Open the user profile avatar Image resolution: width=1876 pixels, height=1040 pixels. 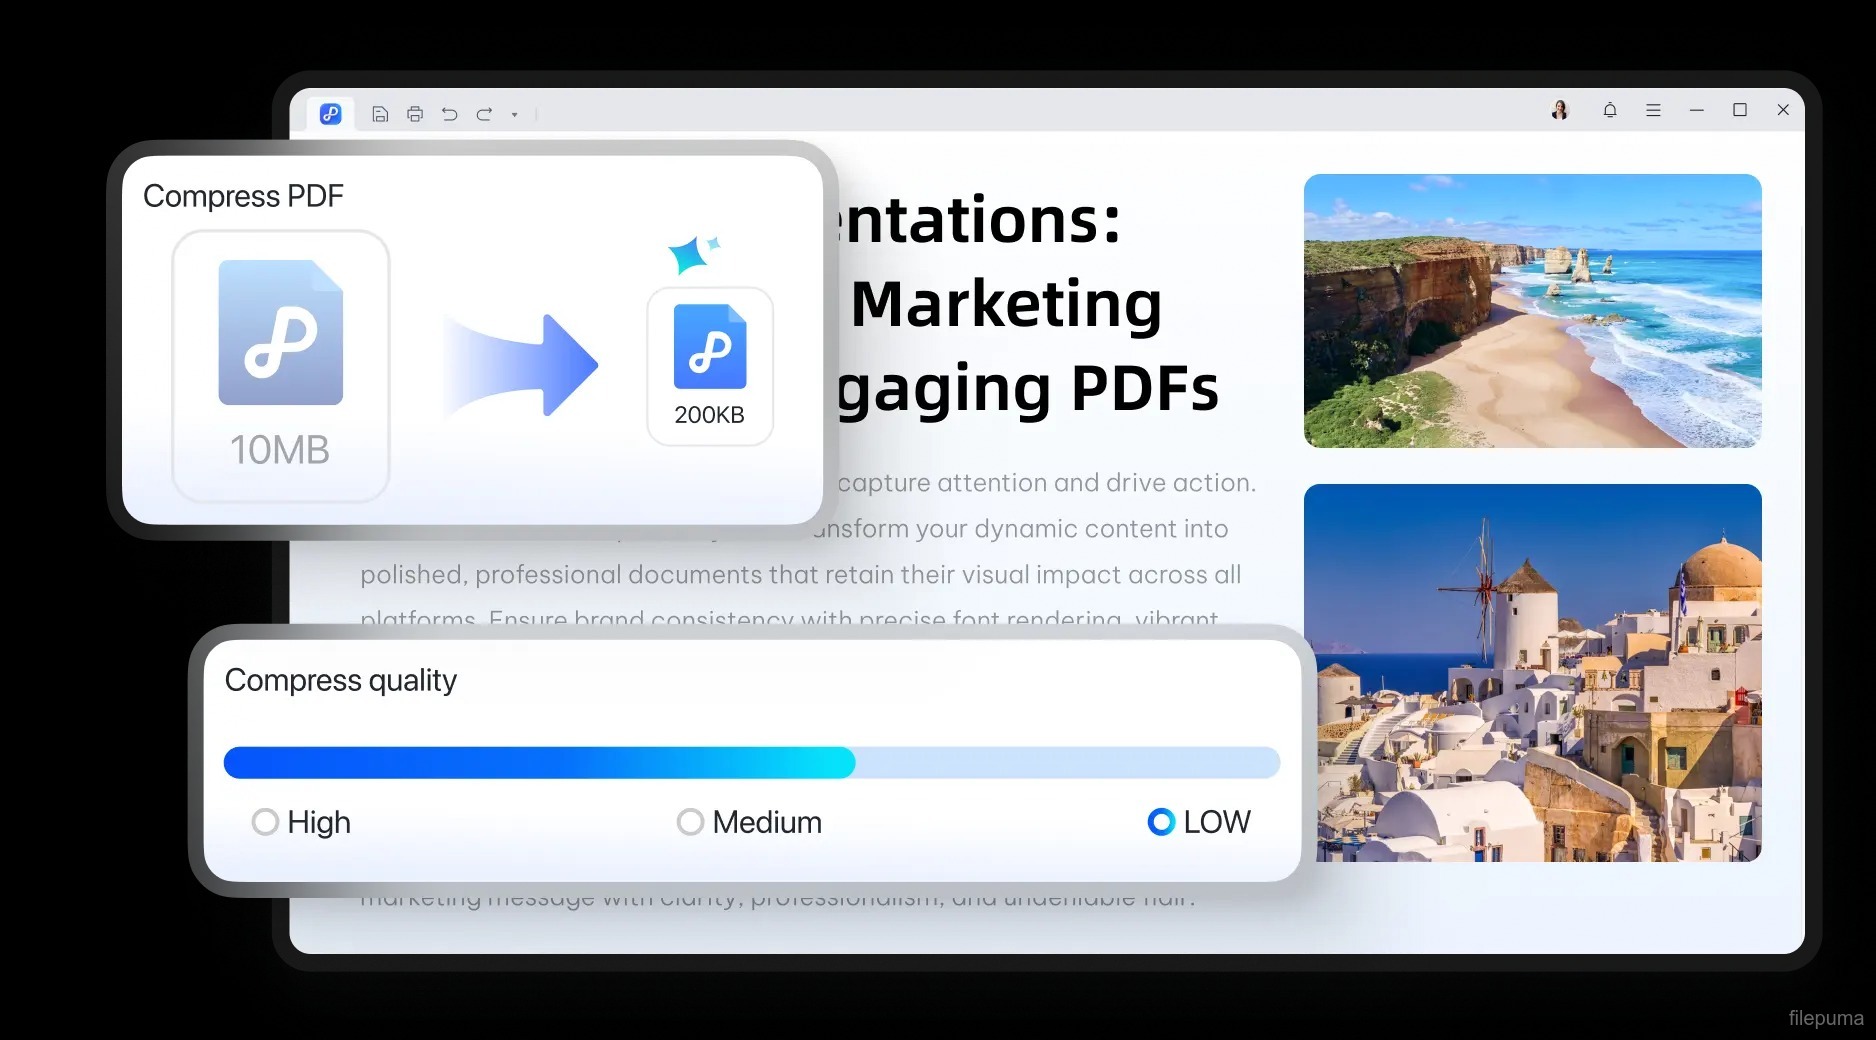[1559, 110]
